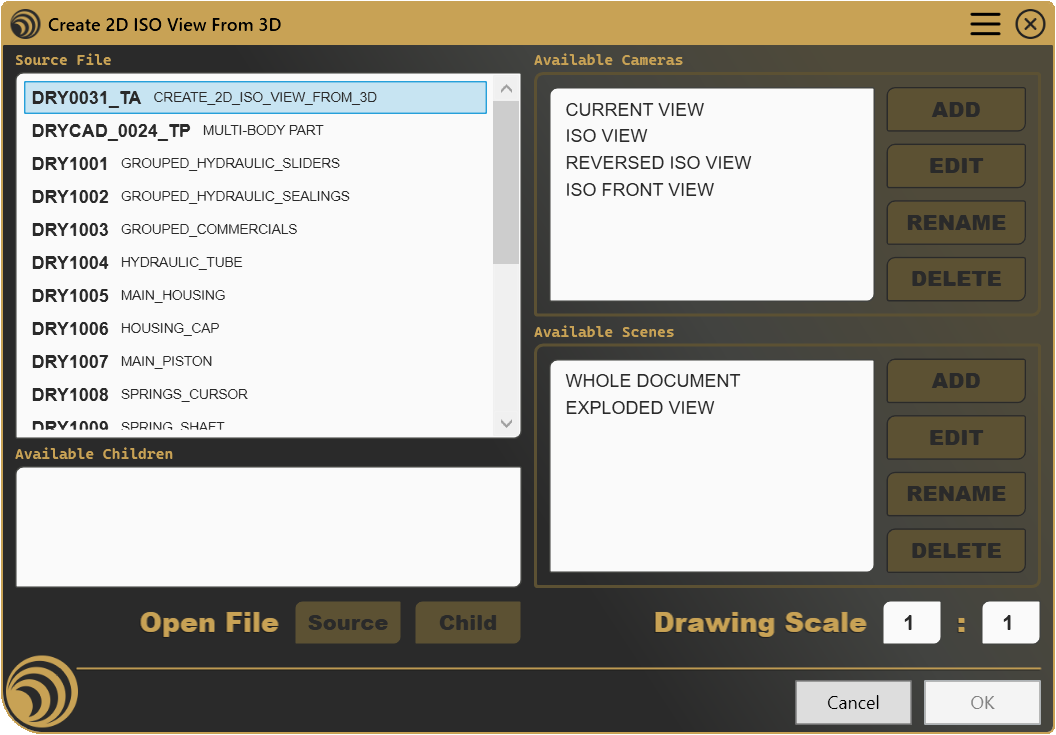Select DRY1007 MAIN_PISTON row
Viewport: 1056px width, 735px height.
pos(255,362)
